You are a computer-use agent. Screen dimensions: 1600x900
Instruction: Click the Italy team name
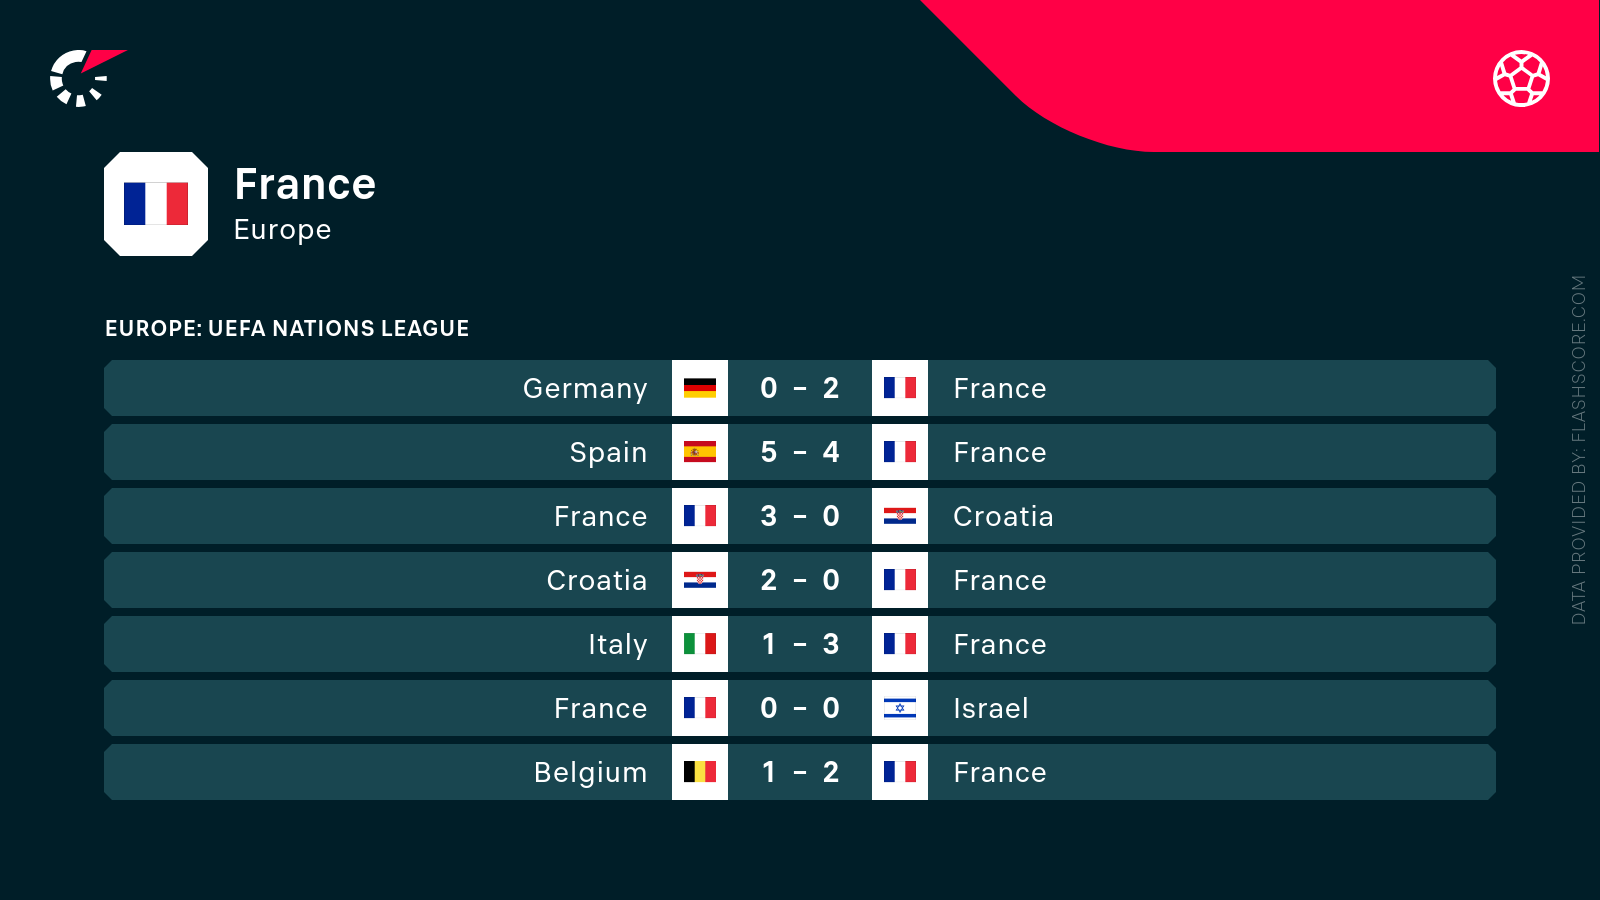pyautogui.click(x=617, y=645)
